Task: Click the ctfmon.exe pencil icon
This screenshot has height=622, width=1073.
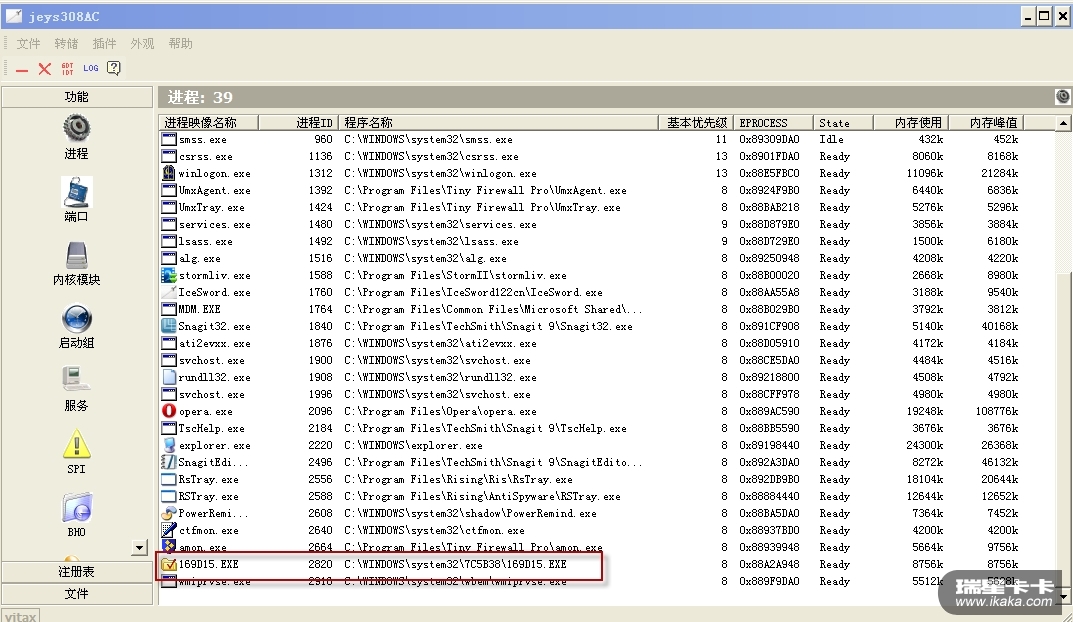Action: [x=169, y=530]
